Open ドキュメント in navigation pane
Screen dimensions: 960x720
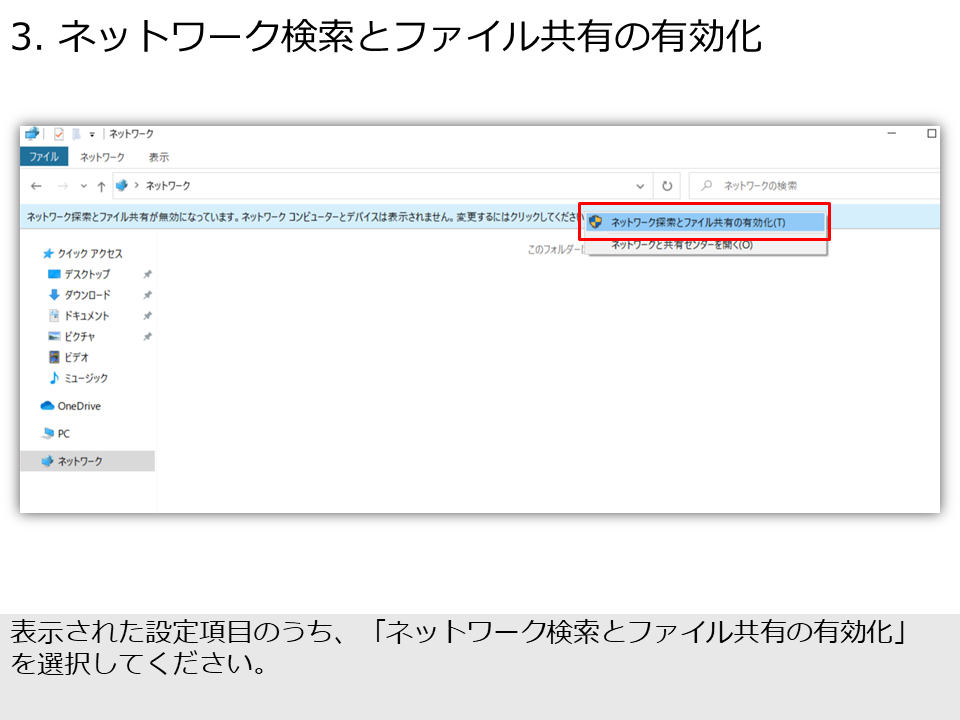tap(86, 316)
